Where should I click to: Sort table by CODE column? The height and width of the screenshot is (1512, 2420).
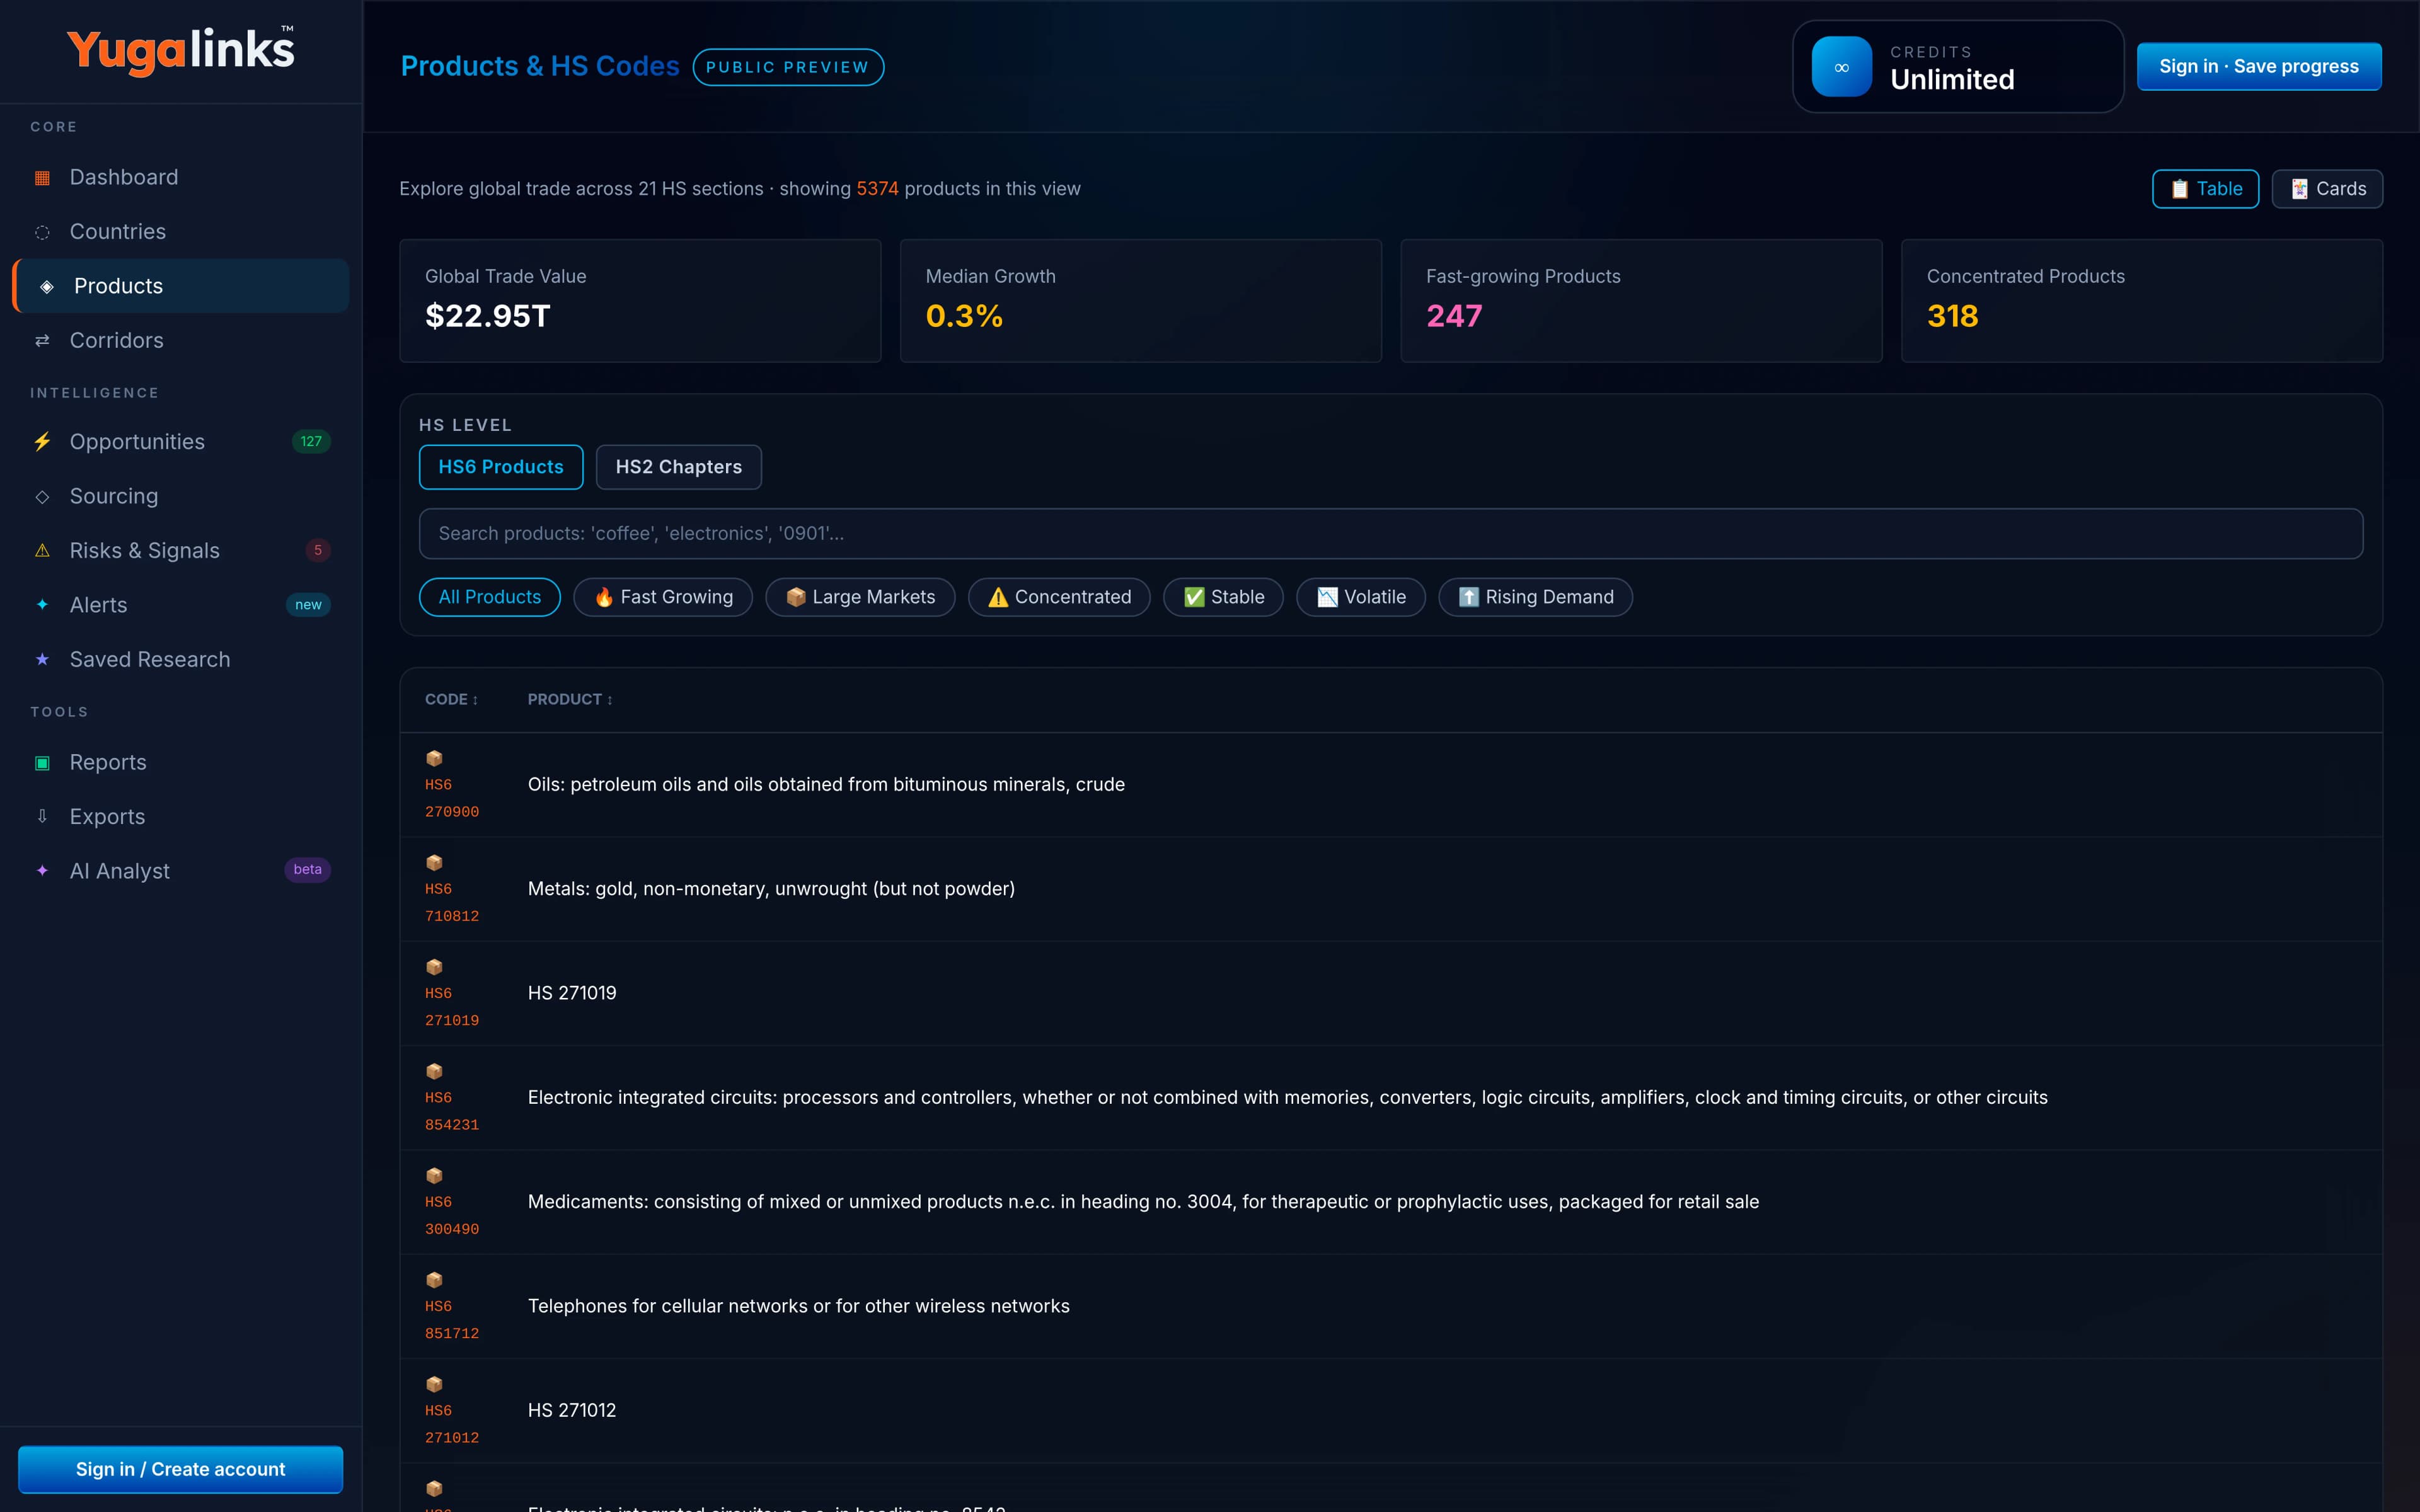(x=451, y=700)
